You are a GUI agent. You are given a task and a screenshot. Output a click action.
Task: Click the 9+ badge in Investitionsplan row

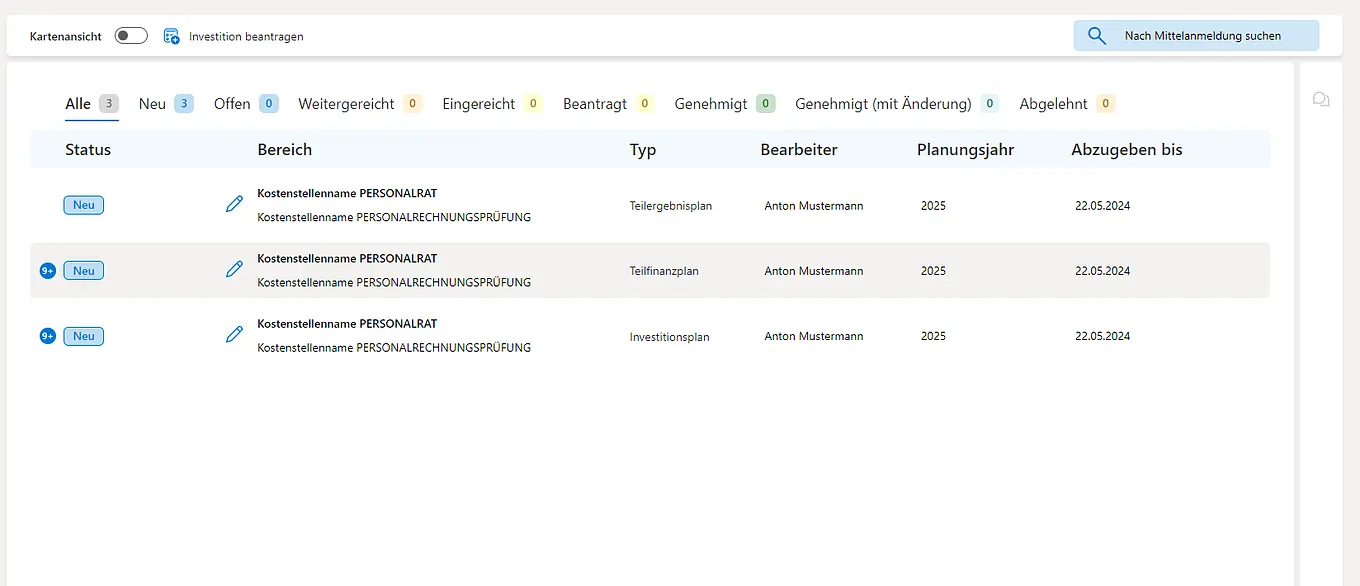pyautogui.click(x=47, y=336)
